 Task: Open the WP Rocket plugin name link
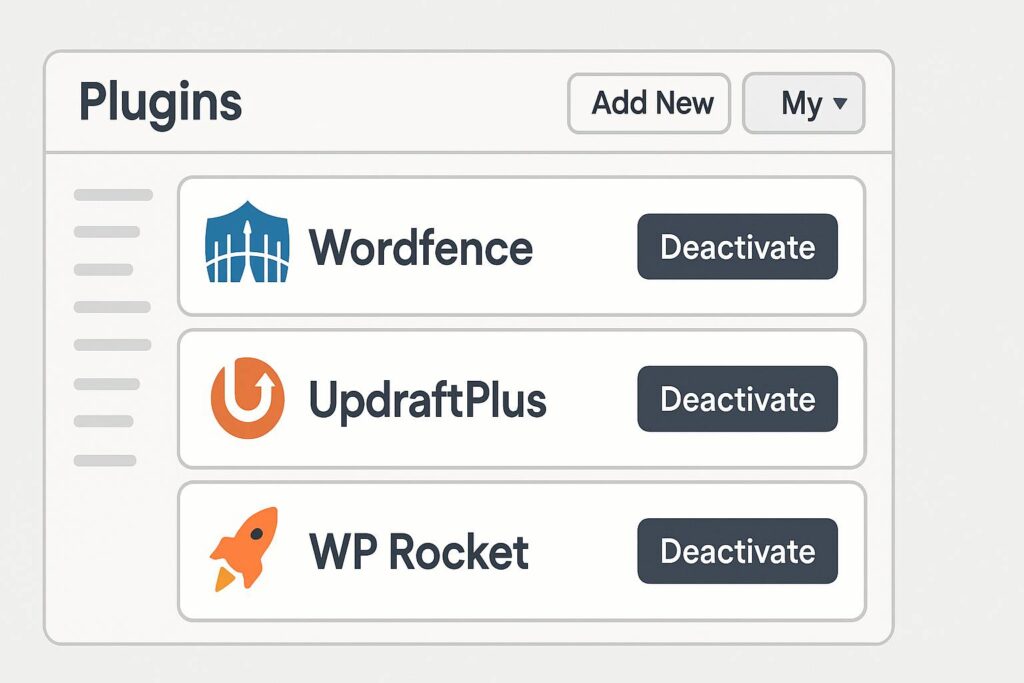pyautogui.click(x=418, y=552)
